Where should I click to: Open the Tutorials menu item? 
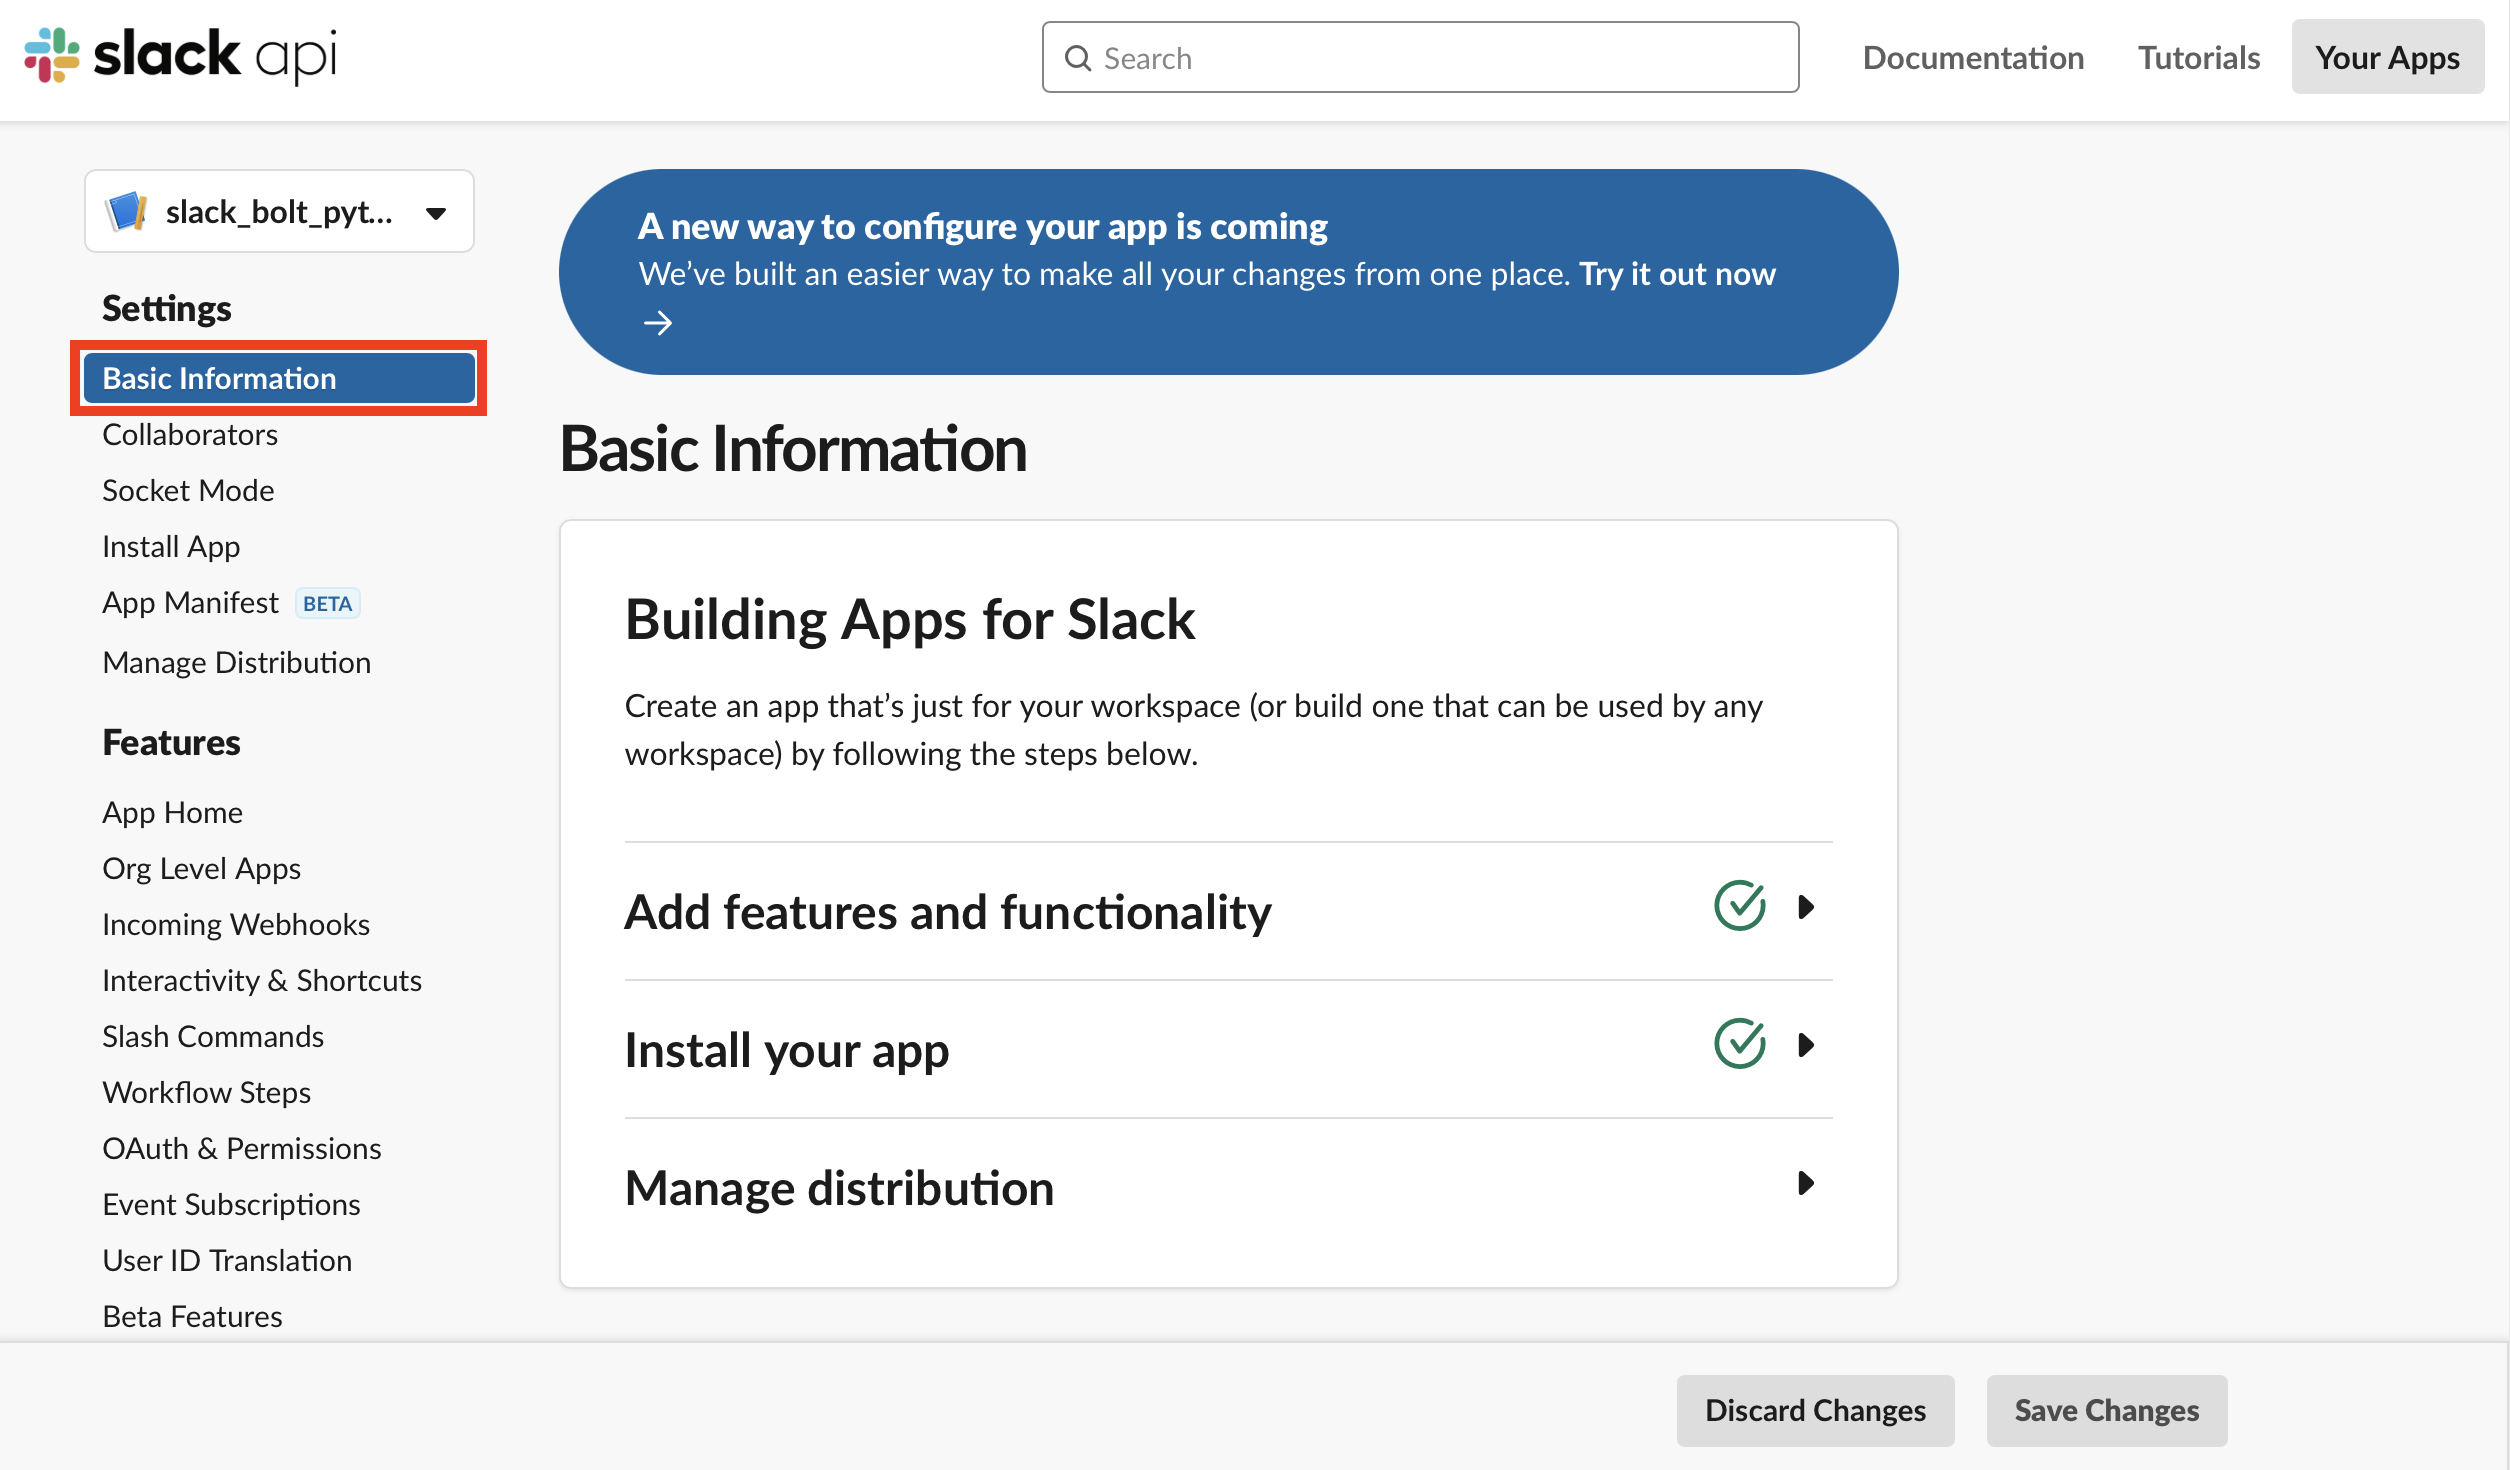click(x=2199, y=58)
